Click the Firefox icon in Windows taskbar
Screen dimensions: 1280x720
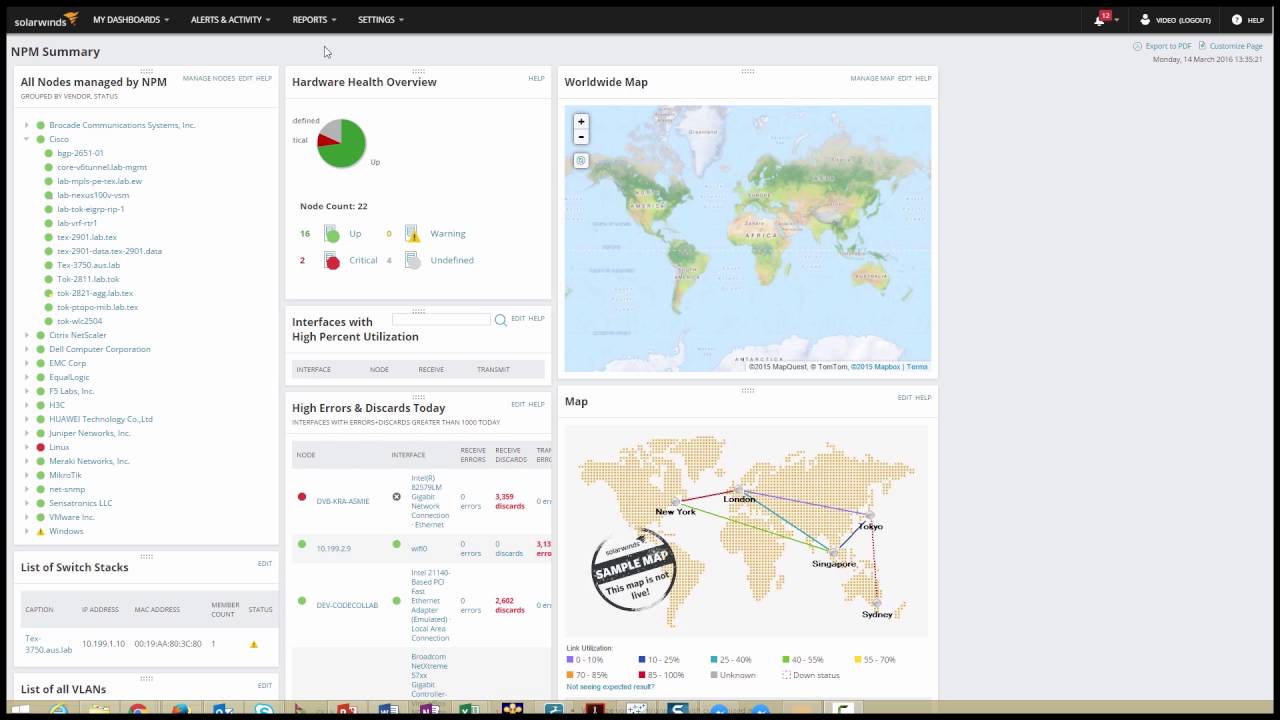pyautogui.click(x=180, y=711)
